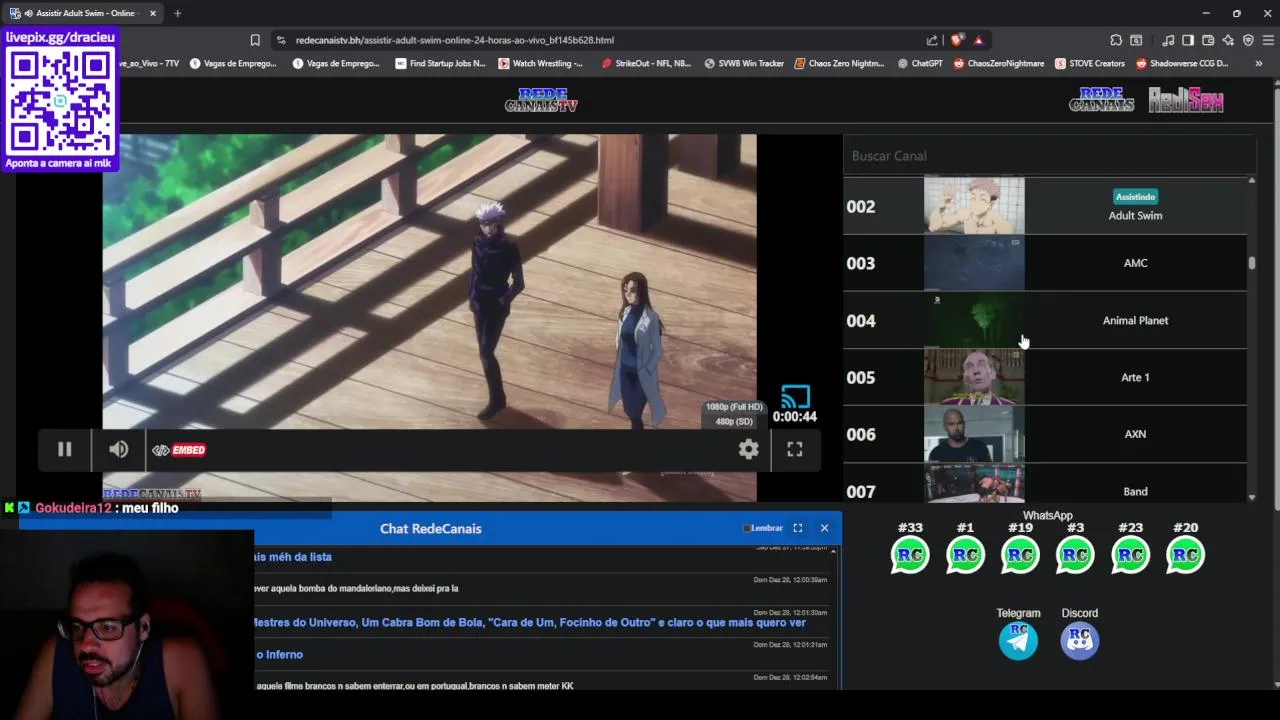This screenshot has width=1280, height=720.
Task: Open the Watch Wrestling bookmark
Action: pos(540,63)
